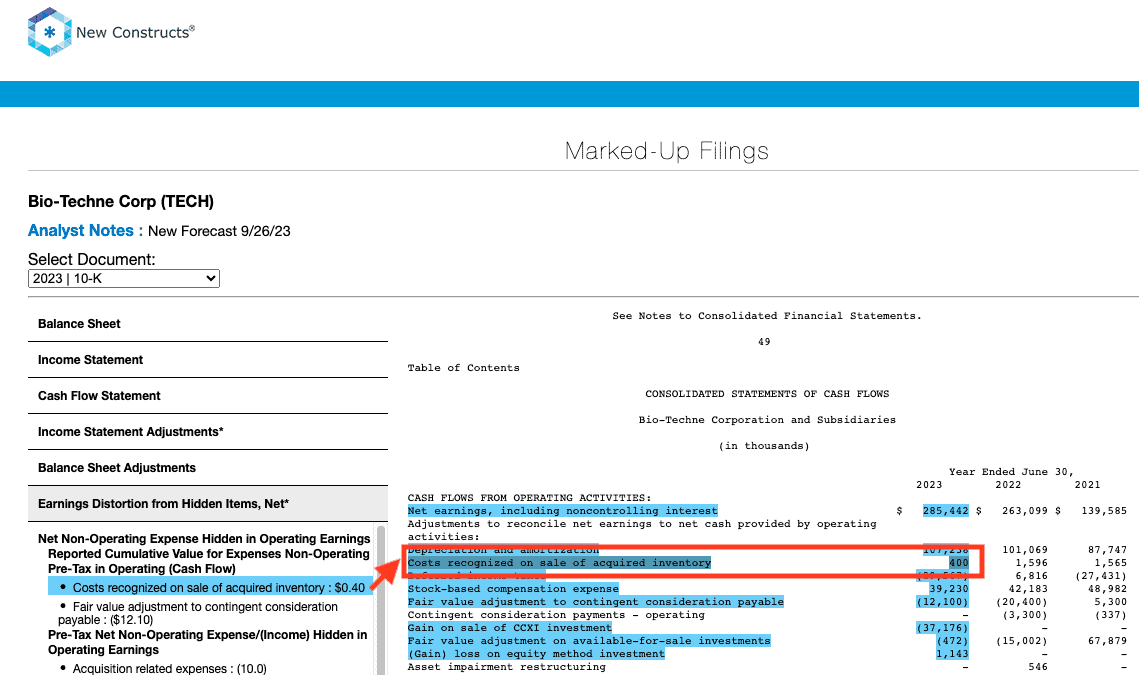Open Income Statement Adjustments section
Screen dimensions: 1139x675
click(208, 432)
